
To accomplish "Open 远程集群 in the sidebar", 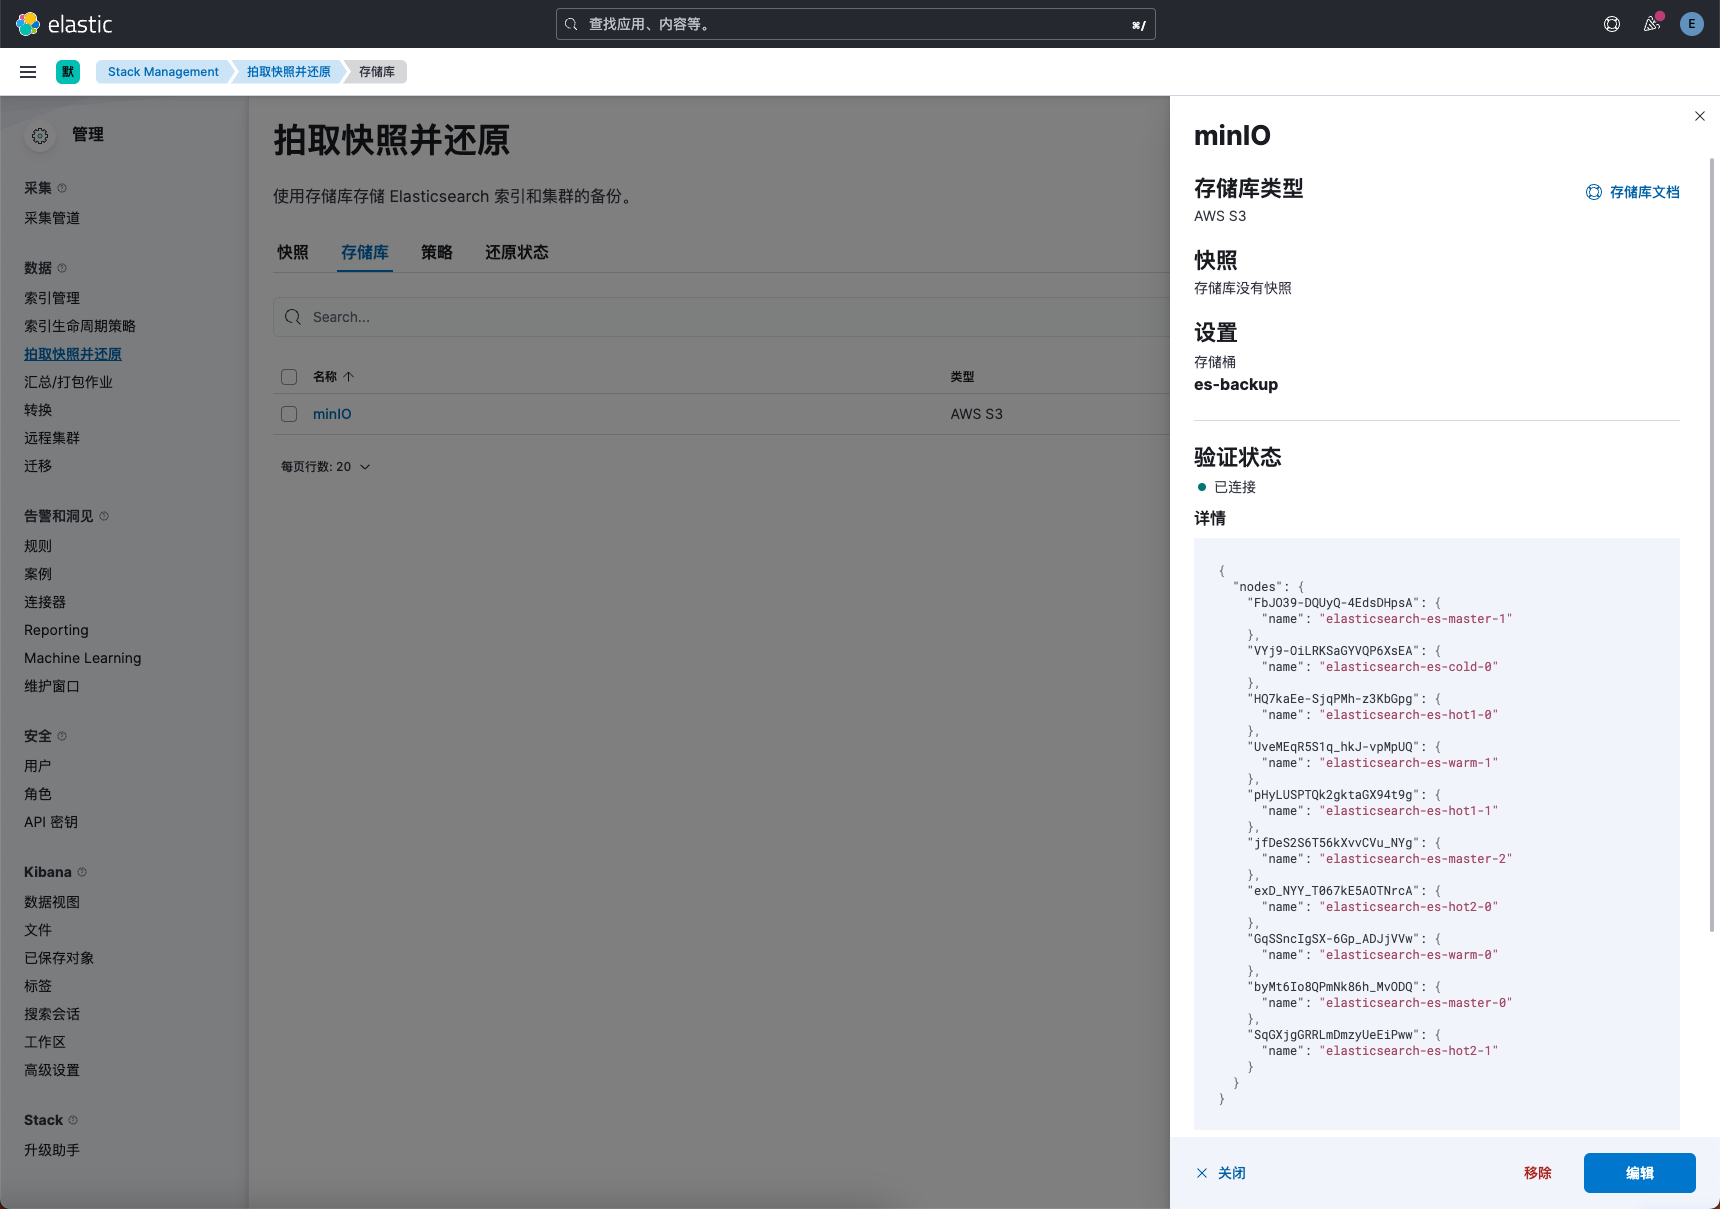I will click(x=52, y=438).
